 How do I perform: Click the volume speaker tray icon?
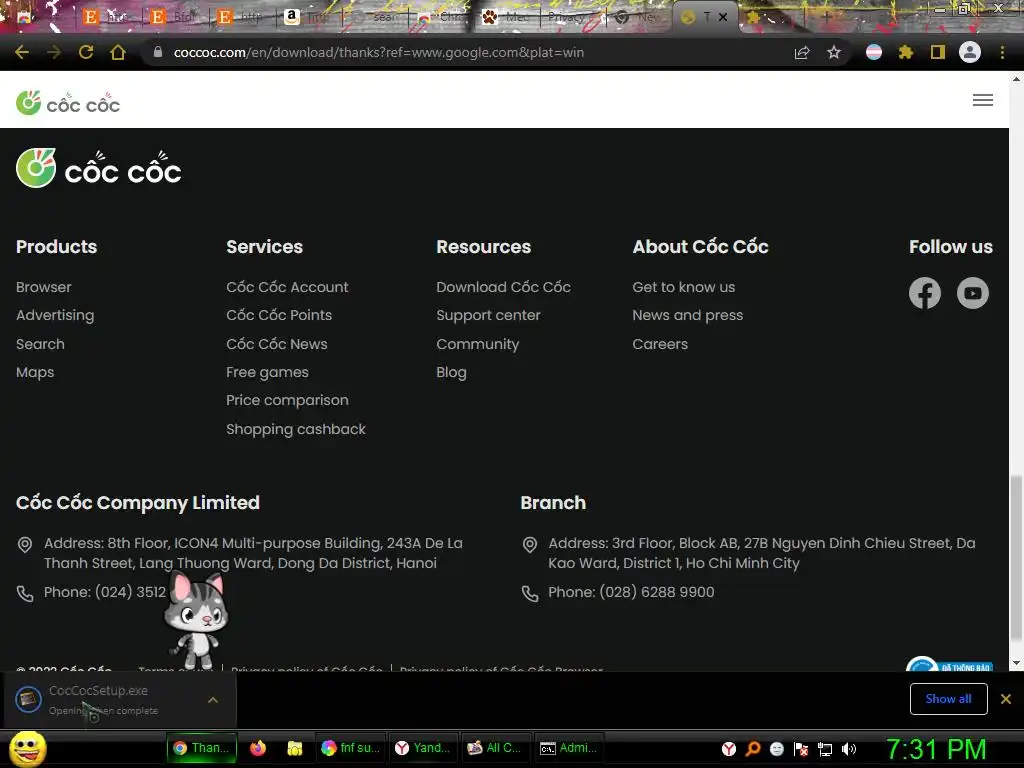[x=849, y=749]
